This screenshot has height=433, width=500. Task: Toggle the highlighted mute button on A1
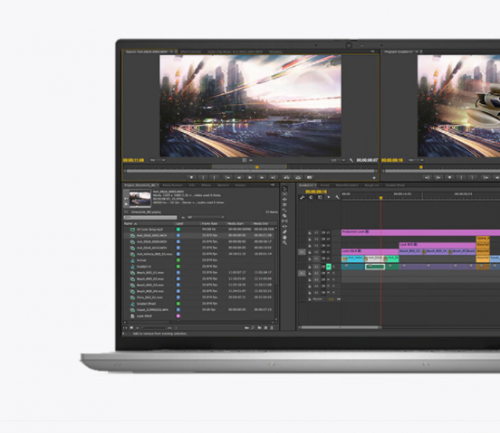pos(328,266)
